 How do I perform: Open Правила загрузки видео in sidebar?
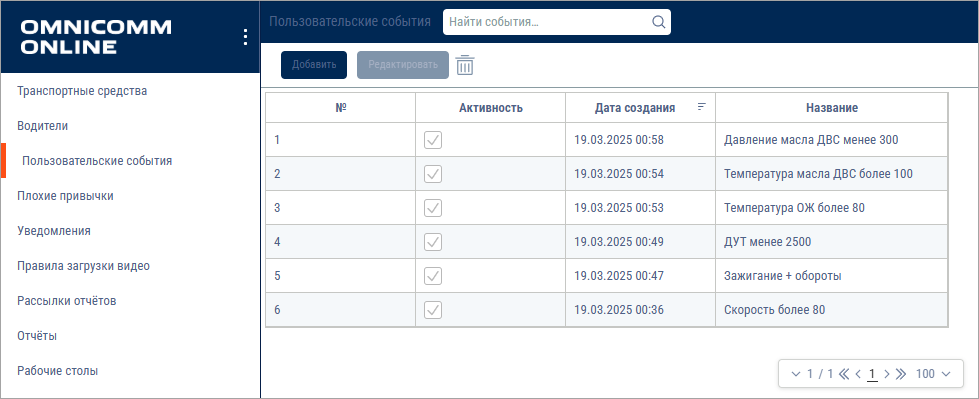(x=84, y=266)
